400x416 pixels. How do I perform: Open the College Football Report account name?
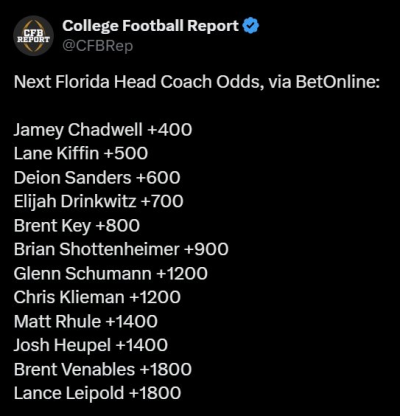click(150, 26)
